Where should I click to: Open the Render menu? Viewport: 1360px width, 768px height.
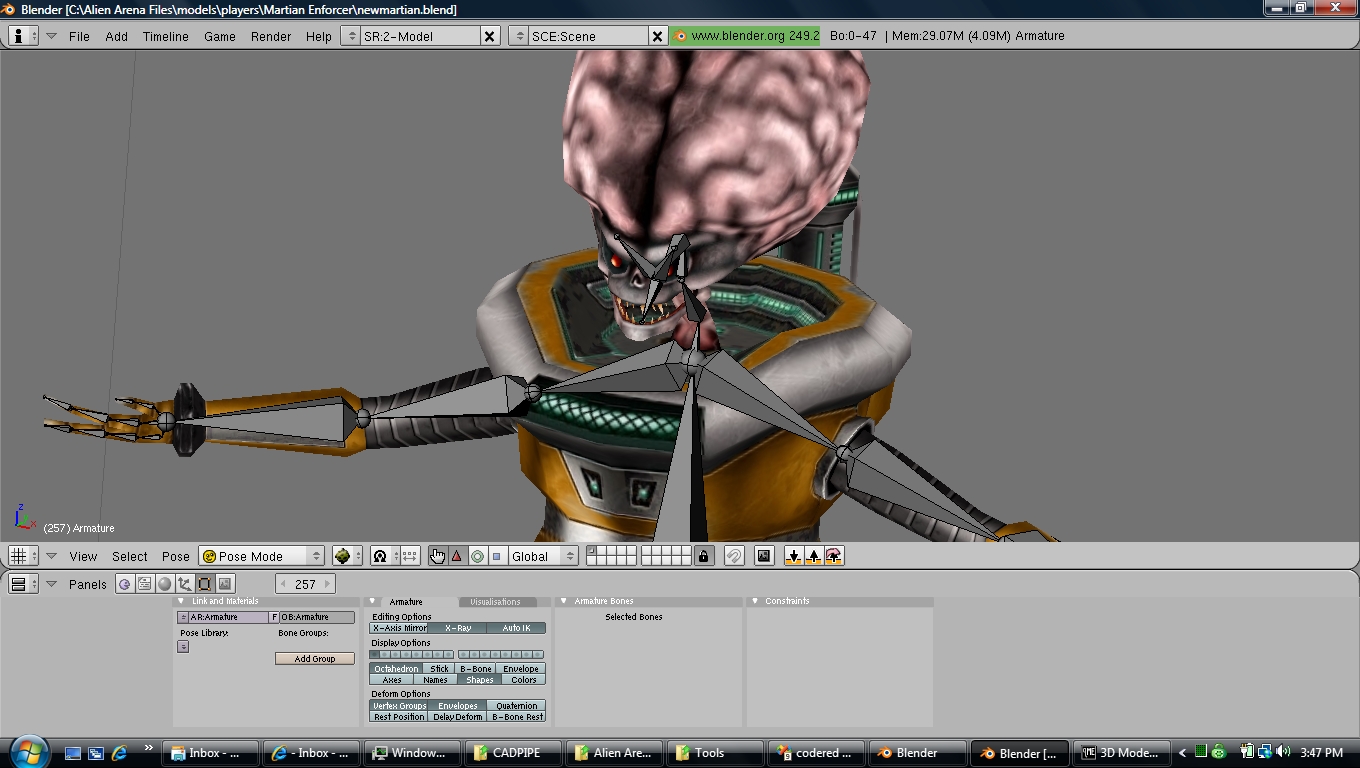click(x=271, y=36)
